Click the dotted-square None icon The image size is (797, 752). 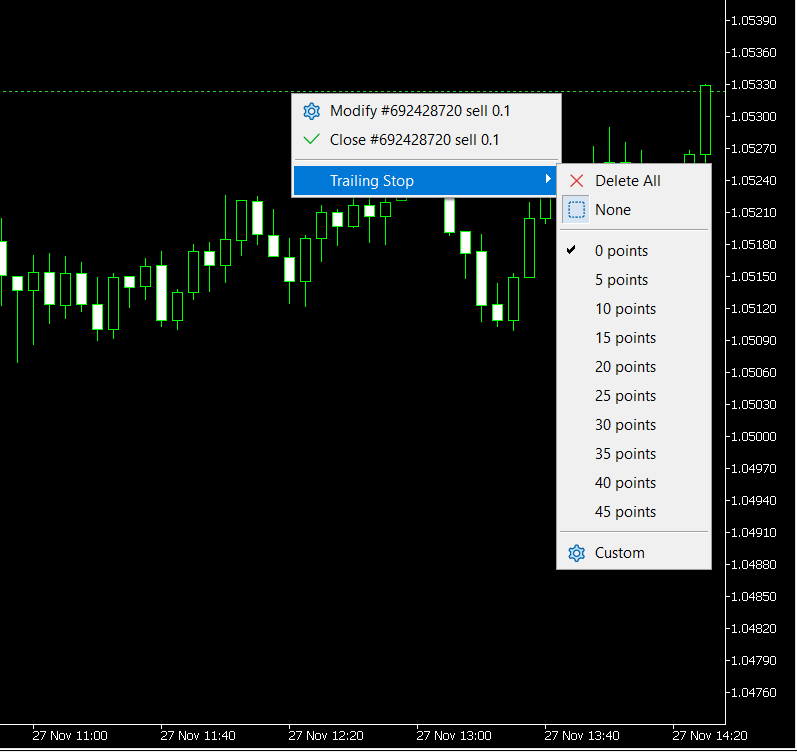coord(576,210)
